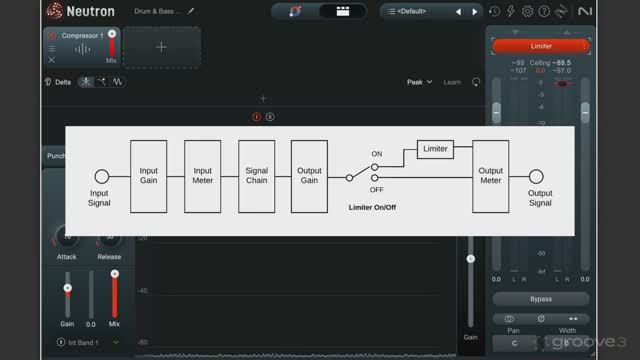The width and height of the screenshot is (640, 360).
Task: Click the Pan field showing C
Action: 514,343
